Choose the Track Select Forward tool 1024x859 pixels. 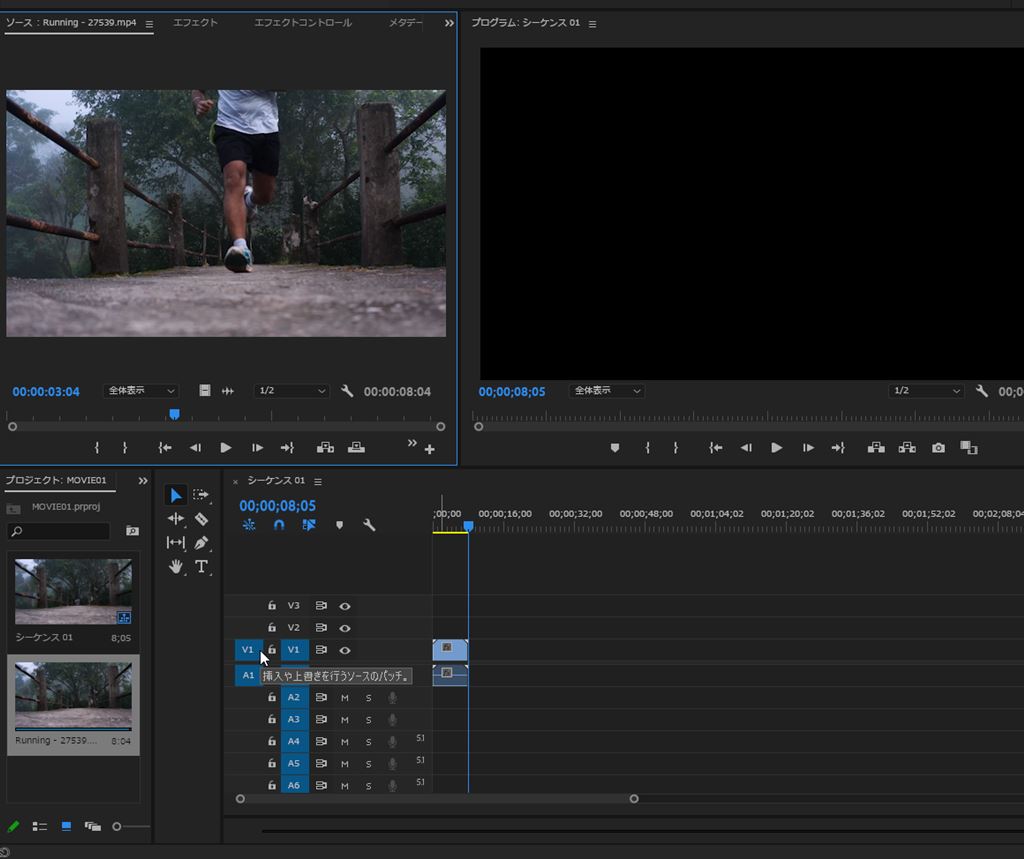click(x=201, y=495)
